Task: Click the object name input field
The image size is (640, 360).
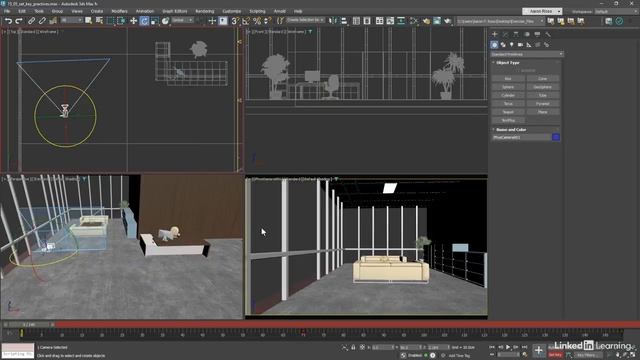Action: pyautogui.click(x=522, y=137)
